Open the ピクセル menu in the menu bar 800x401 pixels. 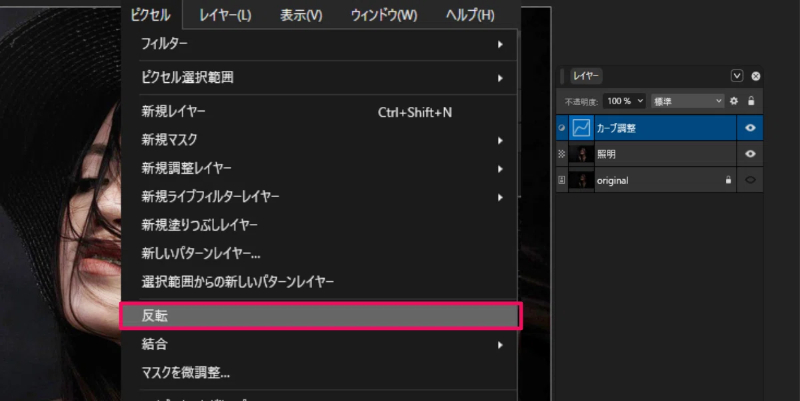pyautogui.click(x=151, y=15)
